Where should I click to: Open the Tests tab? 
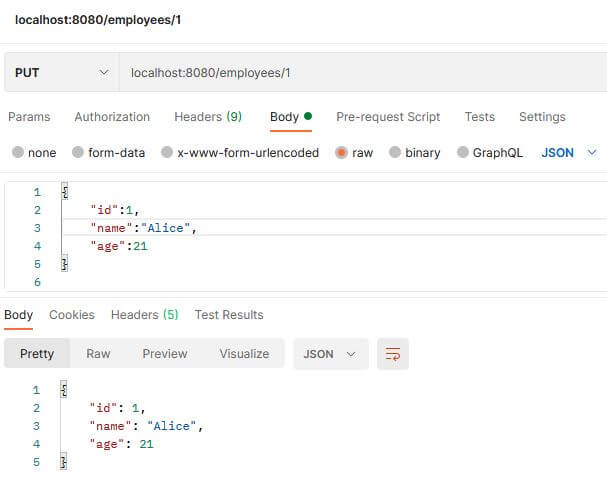click(480, 117)
